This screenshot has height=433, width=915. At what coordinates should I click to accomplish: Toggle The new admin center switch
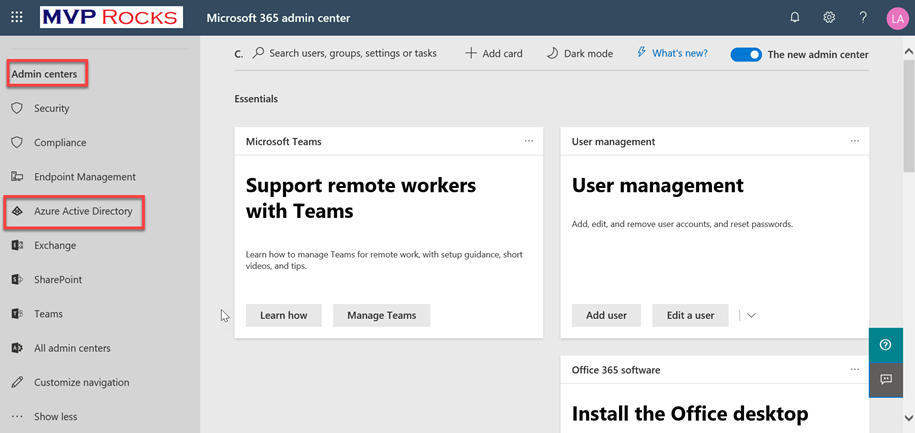click(x=746, y=54)
